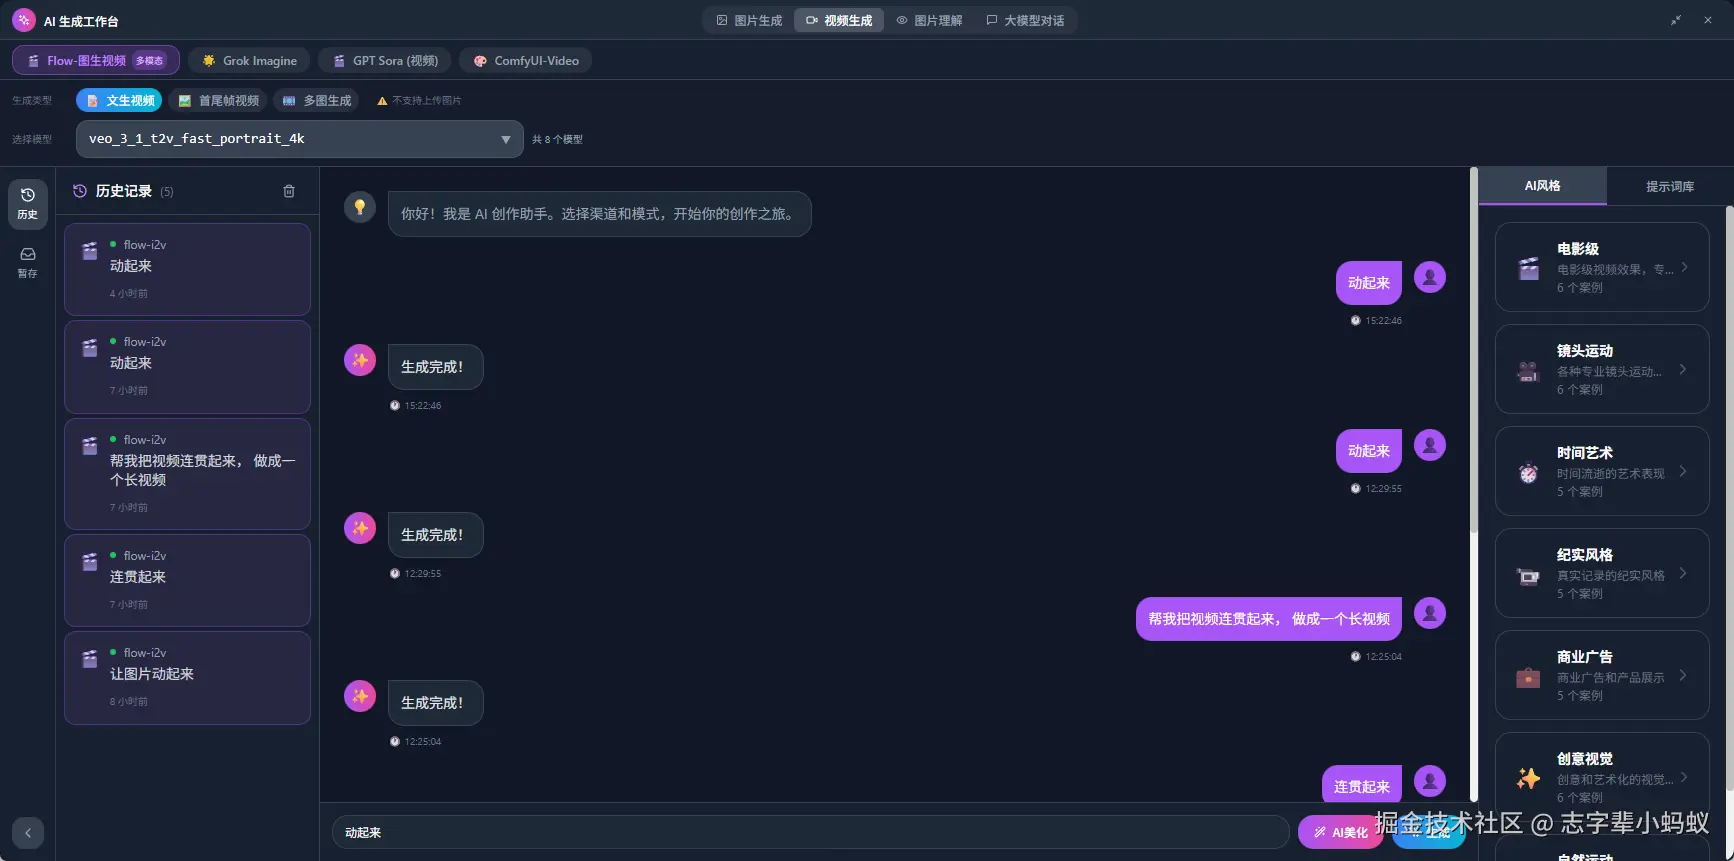Switch to the 视频生成 tab
The height and width of the screenshot is (861, 1734).
839,20
